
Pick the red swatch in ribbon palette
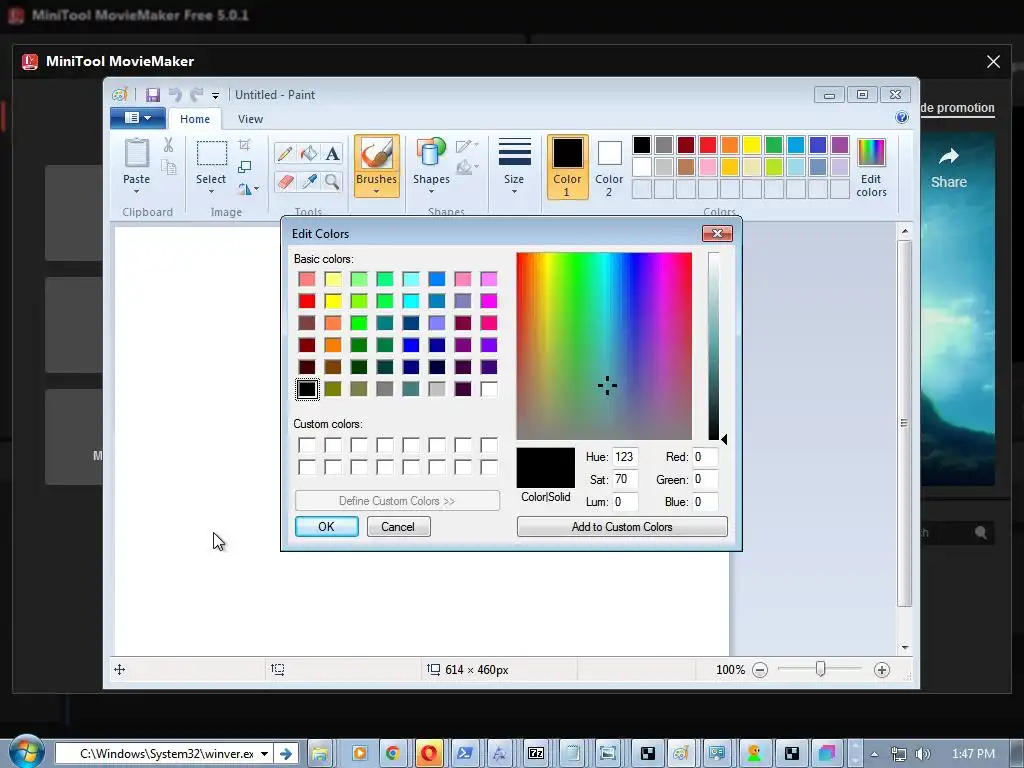tap(708, 145)
